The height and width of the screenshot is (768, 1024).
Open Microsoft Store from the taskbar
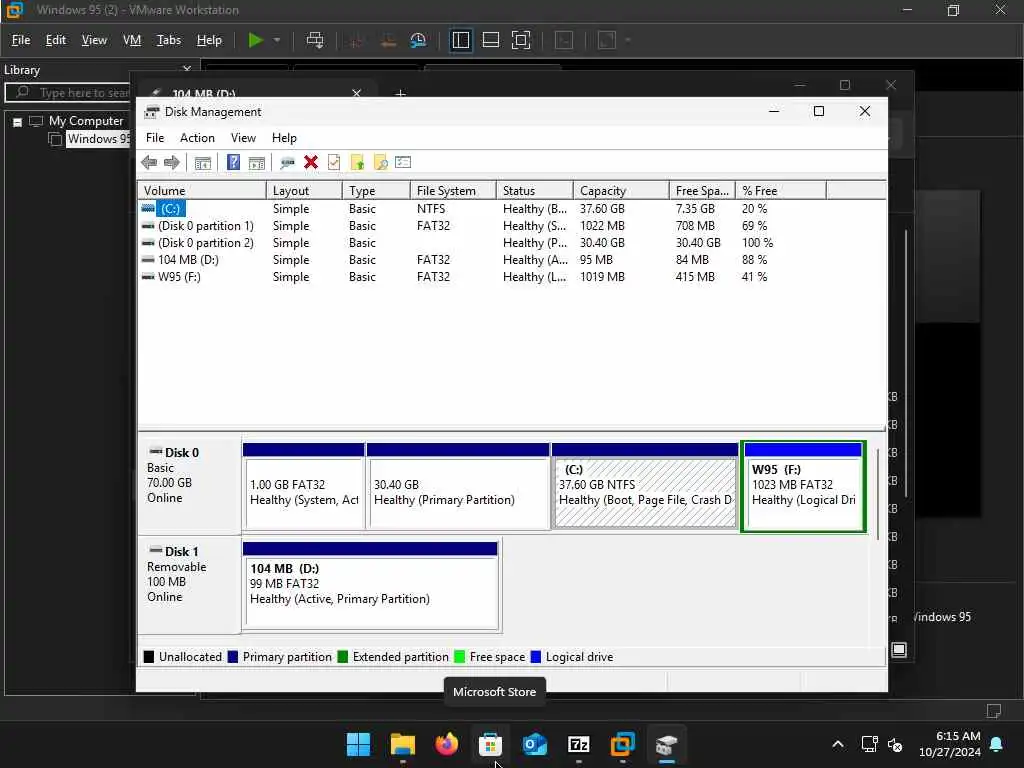click(x=490, y=744)
